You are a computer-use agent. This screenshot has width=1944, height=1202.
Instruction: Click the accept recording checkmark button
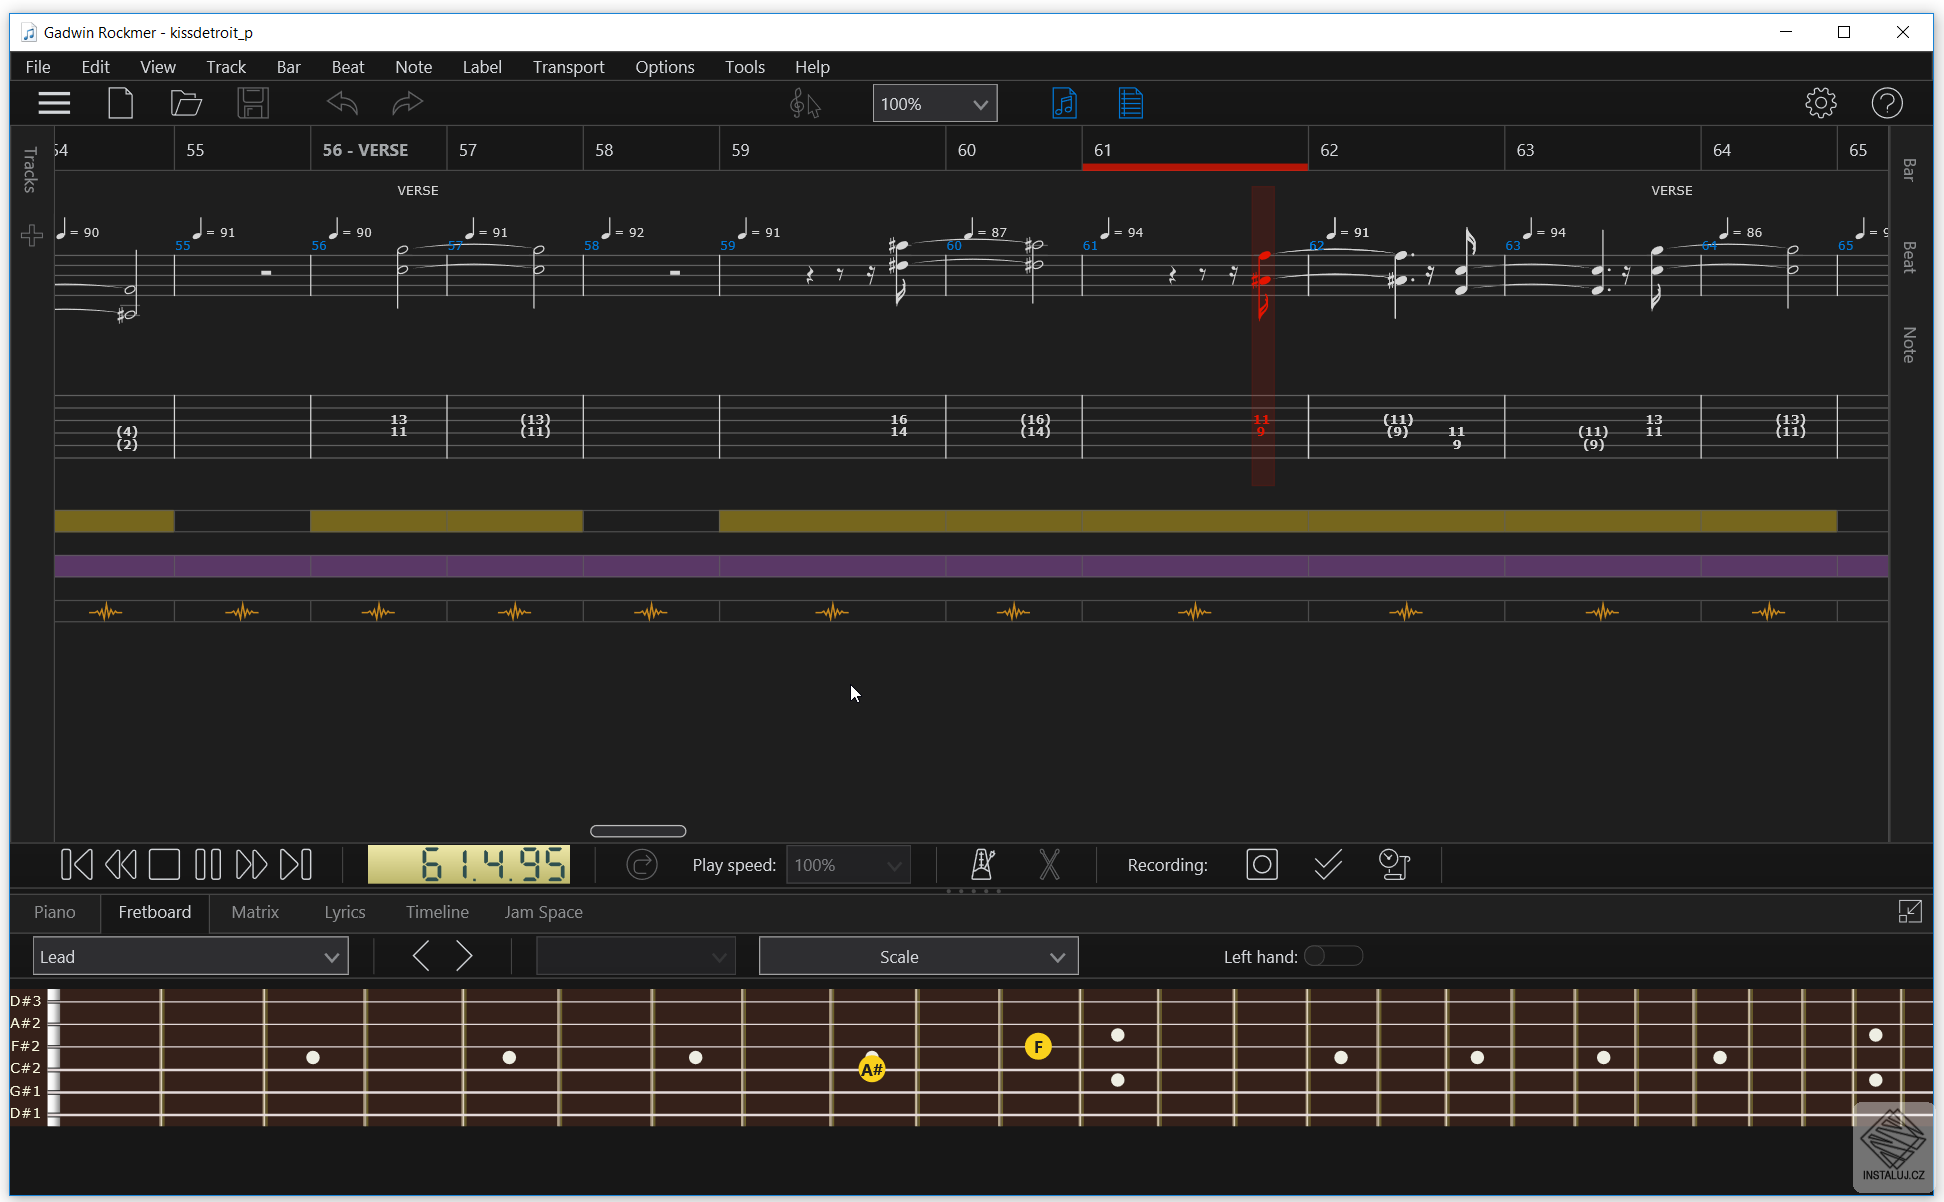tap(1328, 864)
